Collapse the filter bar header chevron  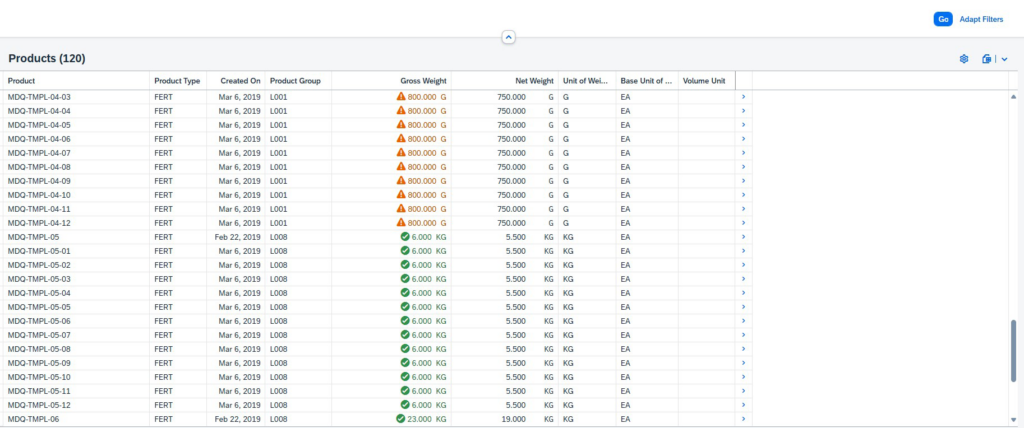pos(508,37)
